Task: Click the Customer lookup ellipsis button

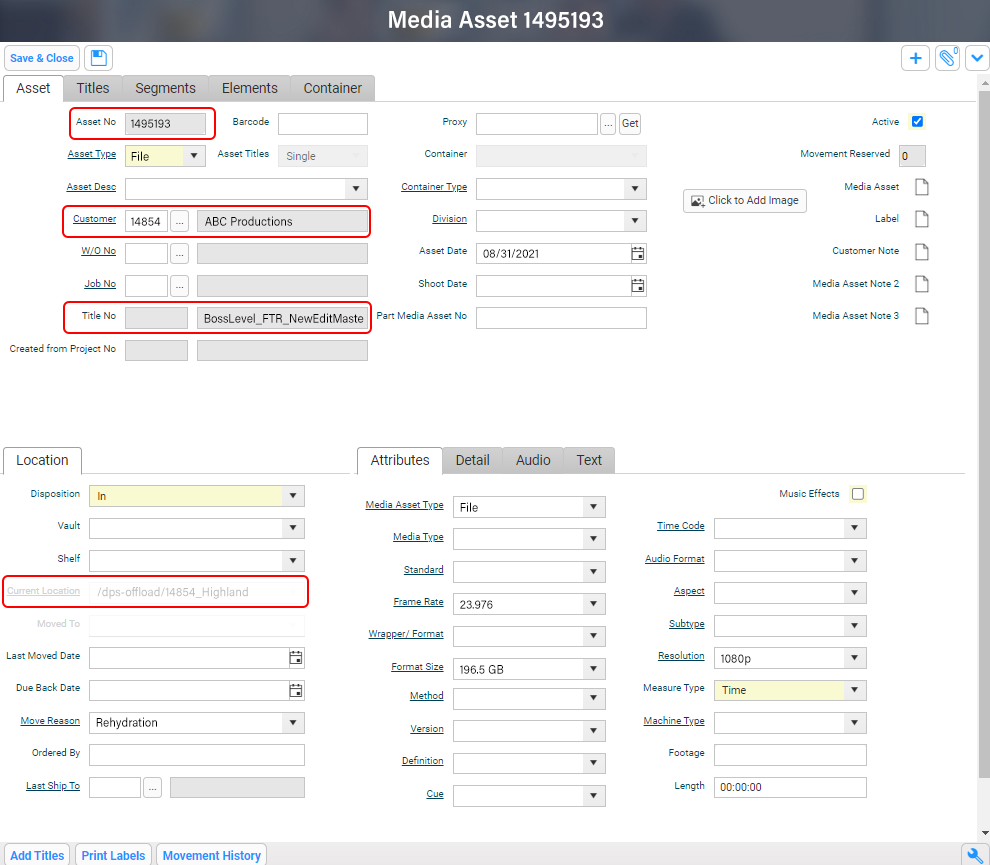Action: point(179,220)
